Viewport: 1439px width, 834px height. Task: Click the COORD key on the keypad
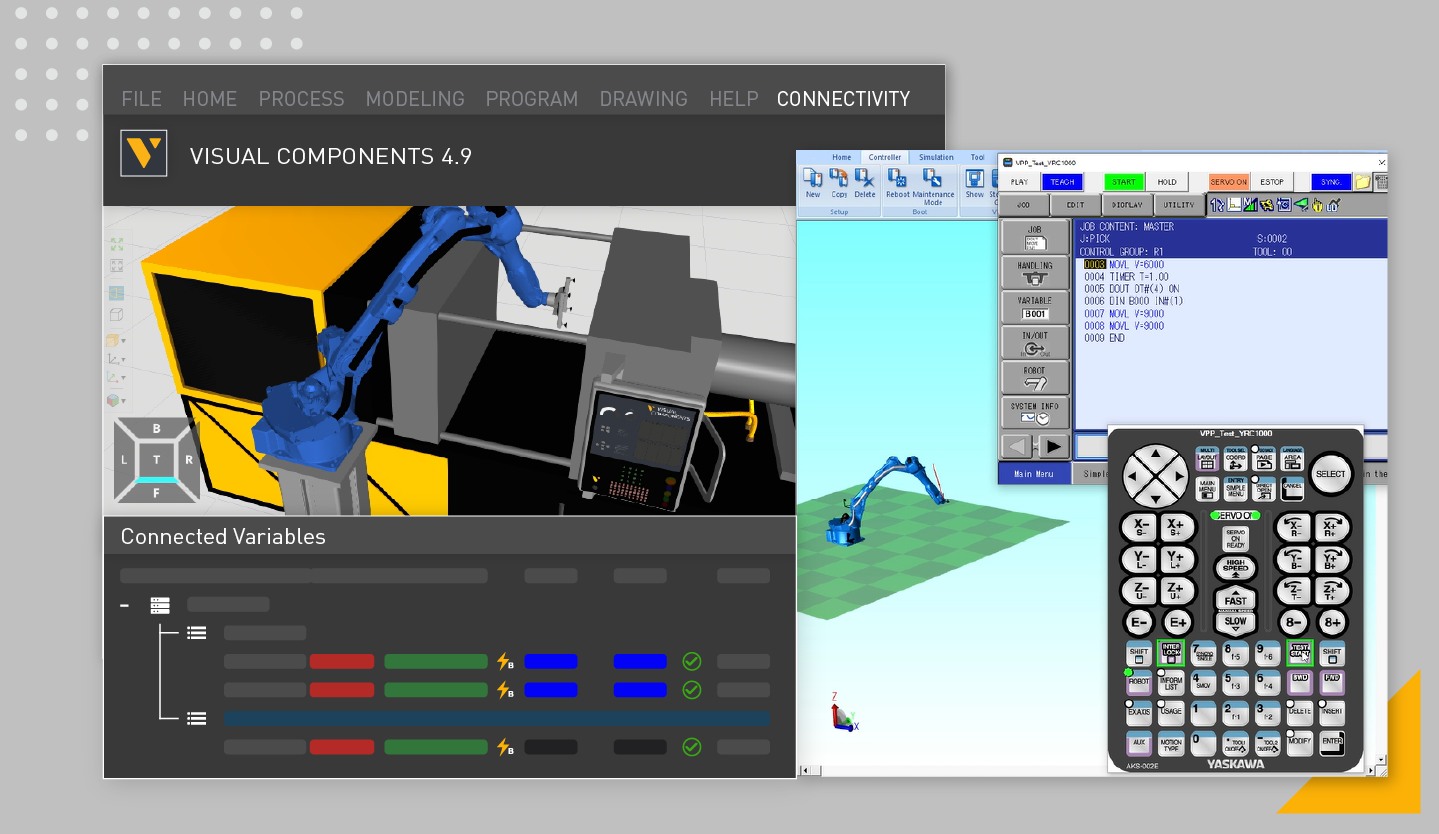tap(1235, 459)
